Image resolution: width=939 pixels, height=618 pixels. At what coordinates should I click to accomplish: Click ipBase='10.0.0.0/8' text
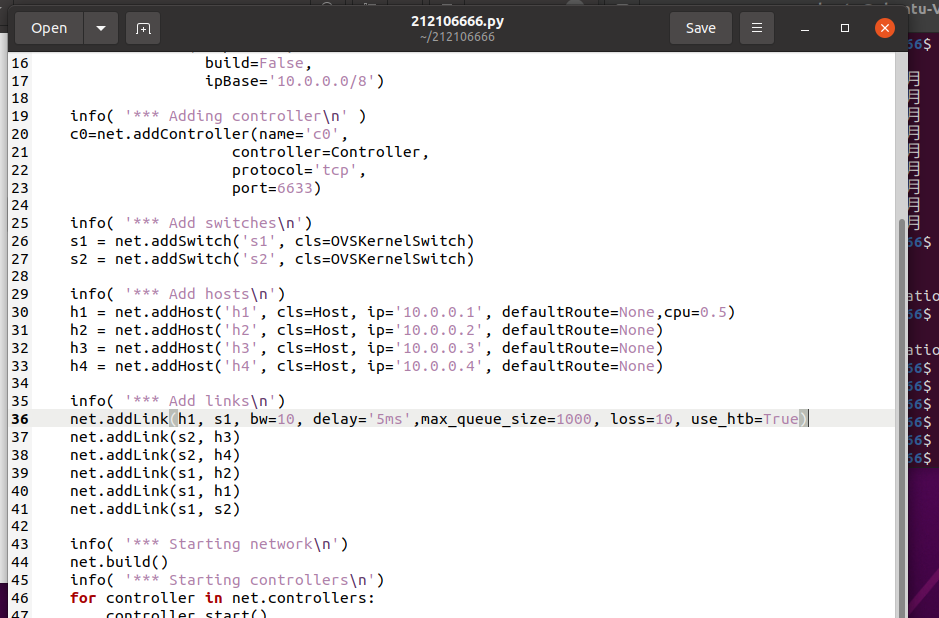[x=295, y=81]
